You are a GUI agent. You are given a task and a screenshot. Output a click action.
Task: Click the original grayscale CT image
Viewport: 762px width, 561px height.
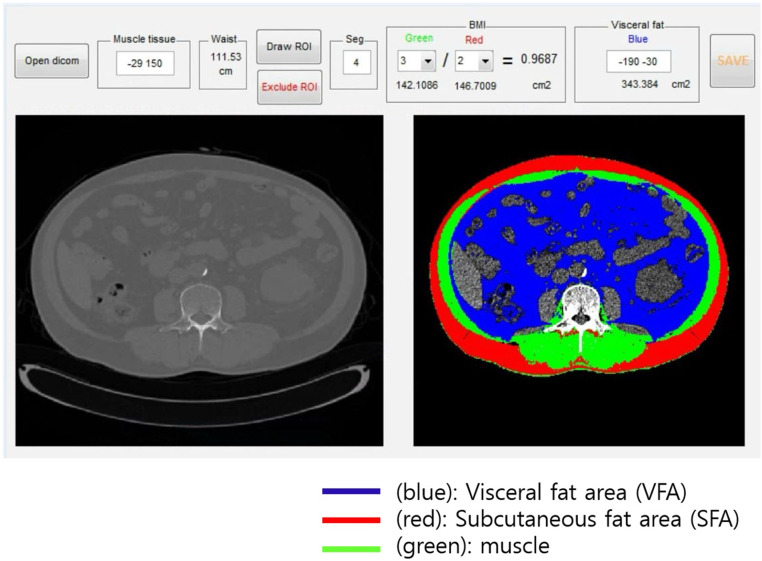(199, 280)
